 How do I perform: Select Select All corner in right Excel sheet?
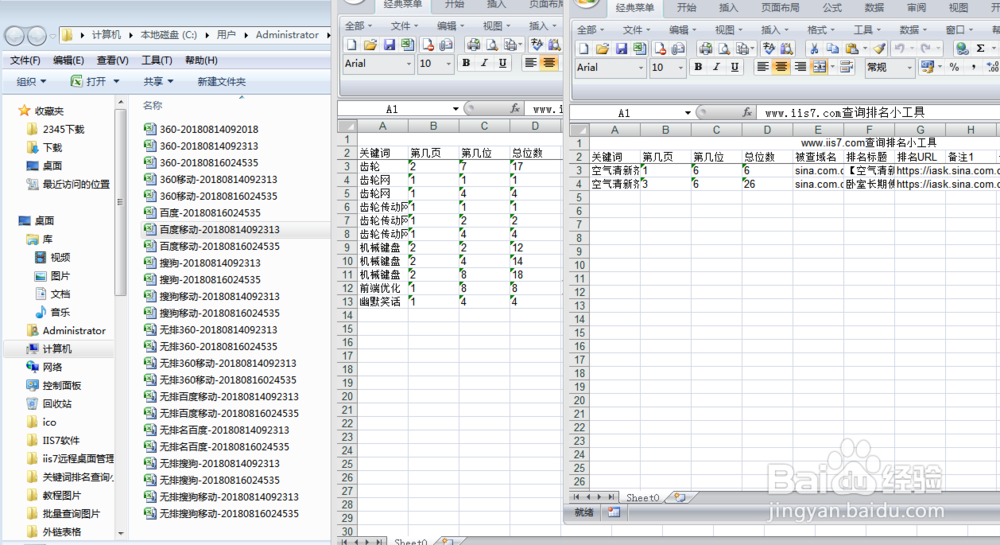579,129
